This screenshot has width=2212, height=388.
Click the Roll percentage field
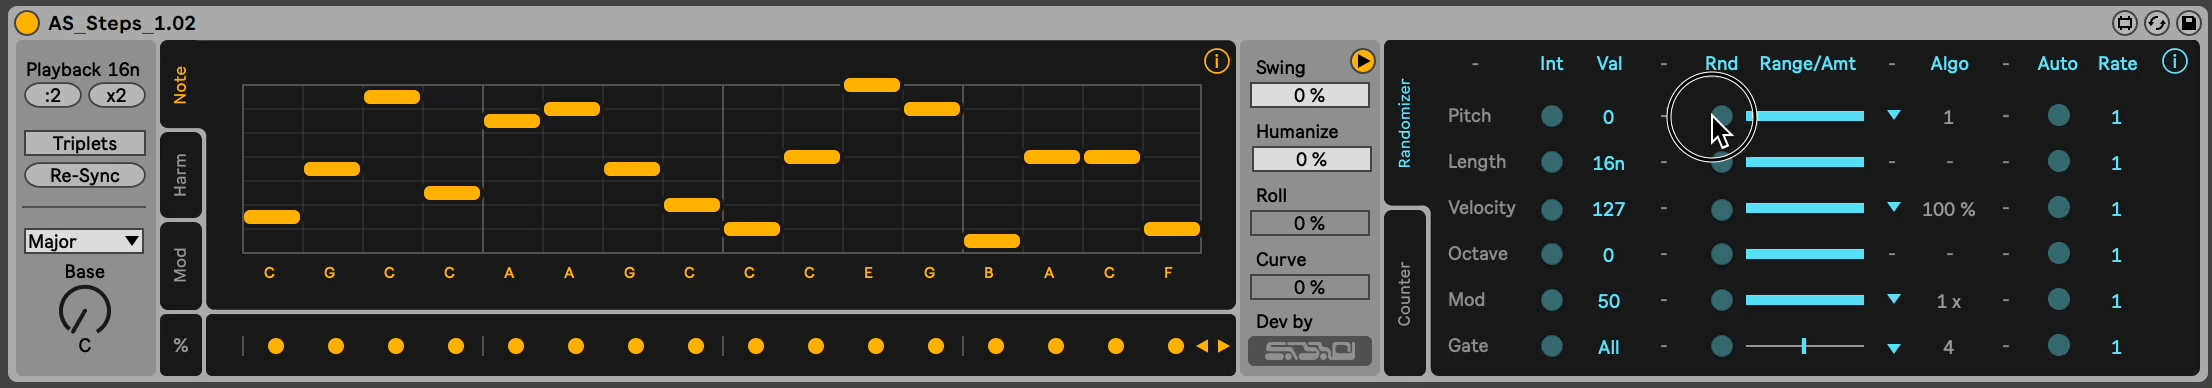click(1310, 224)
